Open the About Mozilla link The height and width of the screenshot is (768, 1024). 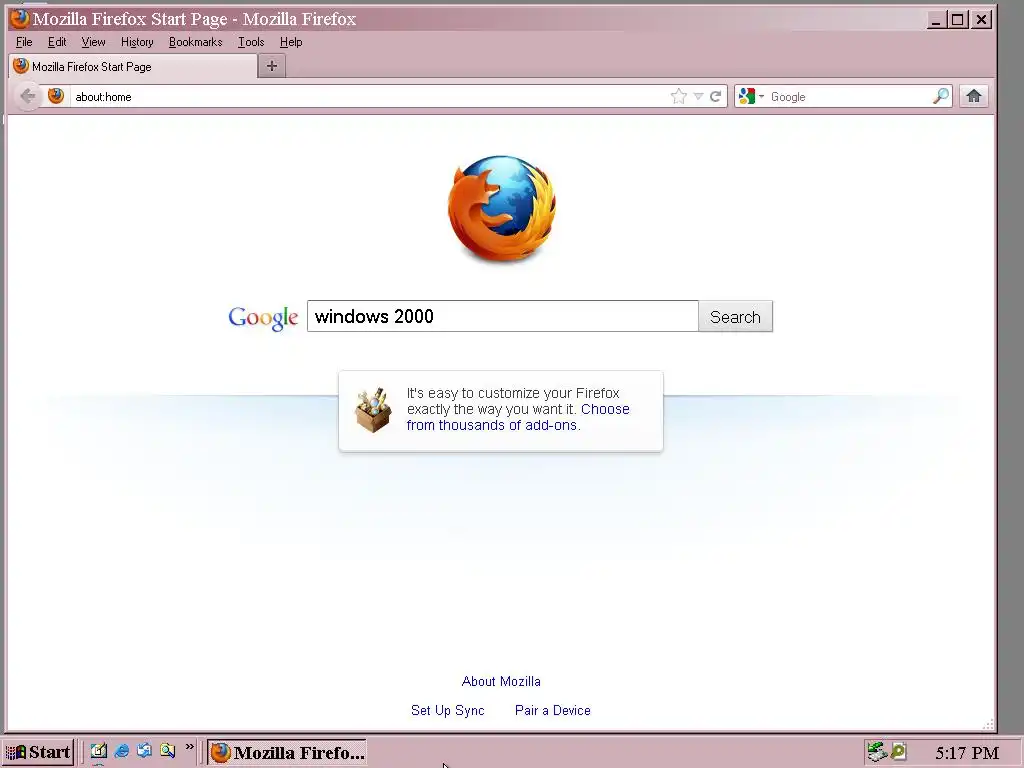(x=501, y=681)
